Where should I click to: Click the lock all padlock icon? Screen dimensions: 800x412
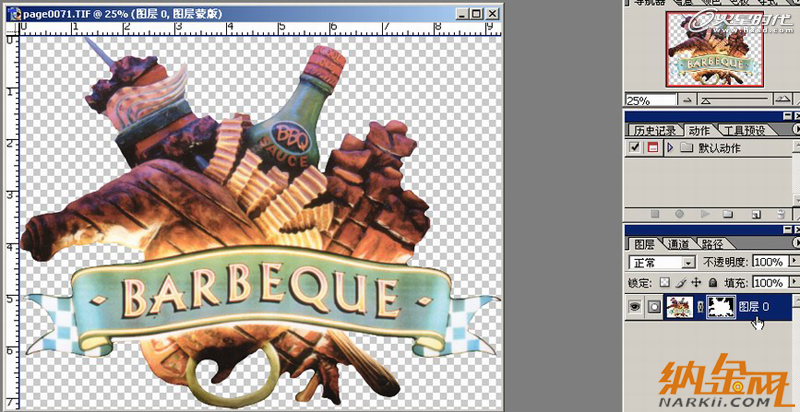click(710, 283)
